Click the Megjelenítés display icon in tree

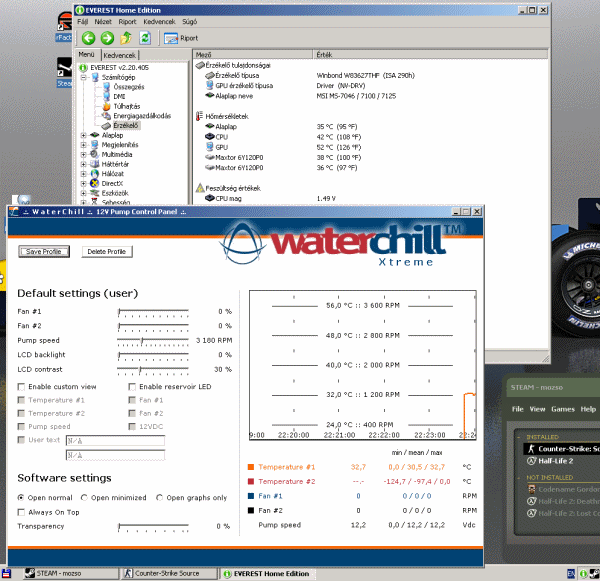coord(95,145)
